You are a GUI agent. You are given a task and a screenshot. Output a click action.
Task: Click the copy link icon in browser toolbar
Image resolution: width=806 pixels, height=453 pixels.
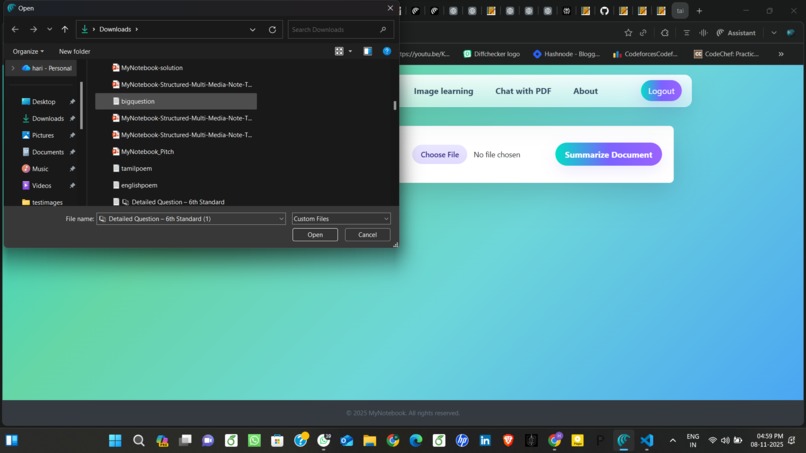click(643, 32)
